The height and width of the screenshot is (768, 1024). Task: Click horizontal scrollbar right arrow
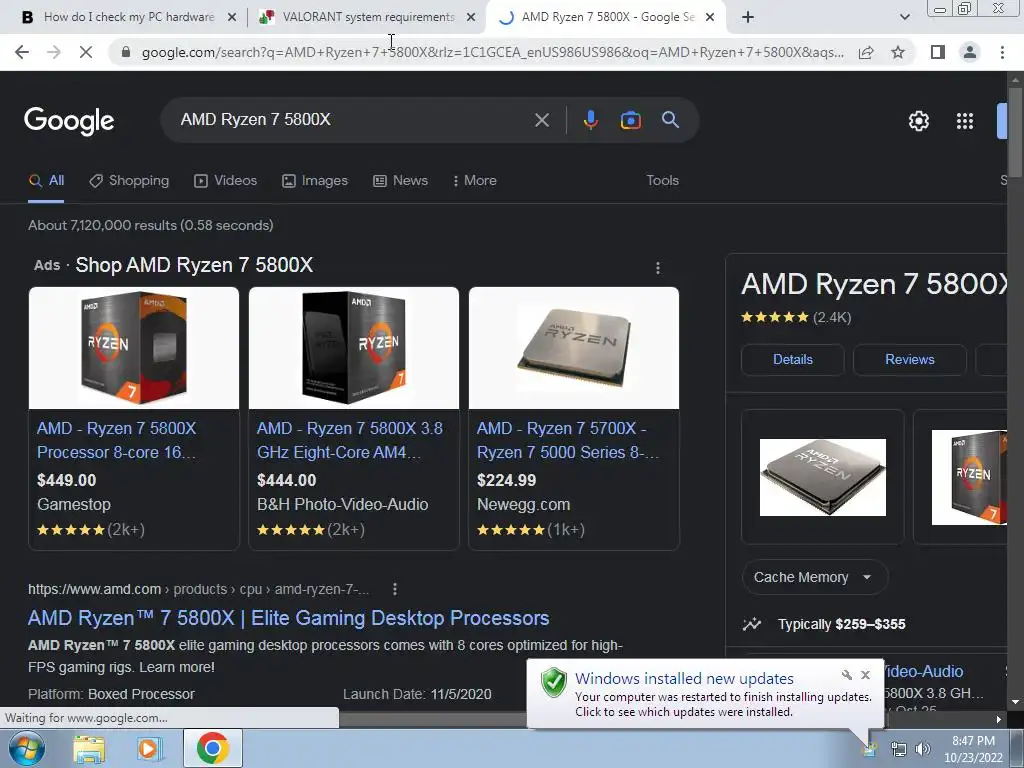(x=999, y=719)
